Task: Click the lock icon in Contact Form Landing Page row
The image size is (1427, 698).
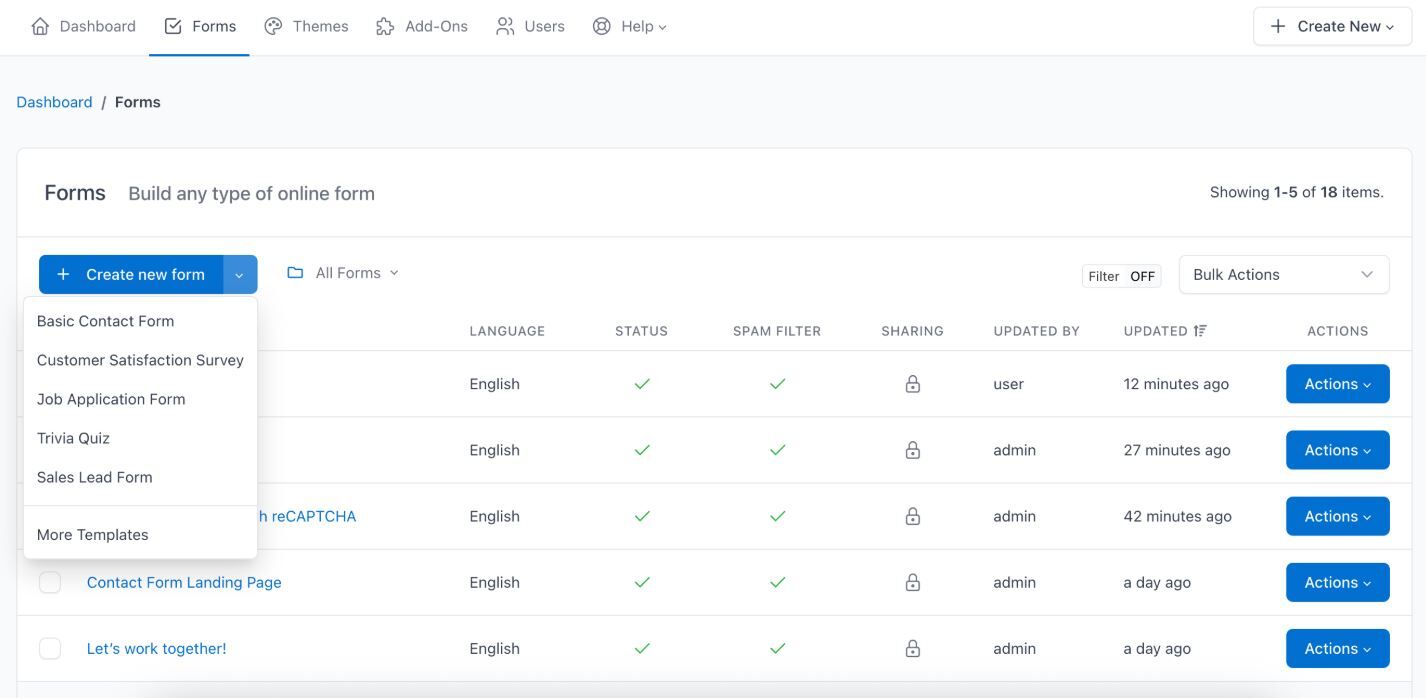Action: click(912, 582)
